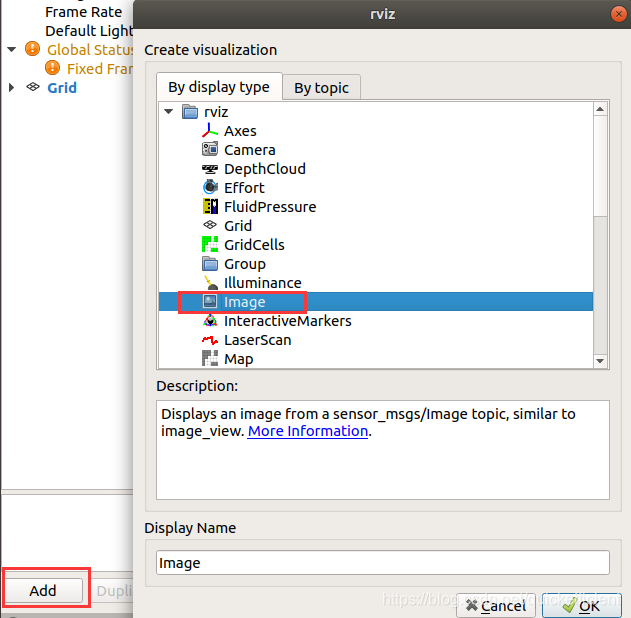
Task: Click the Fixed Frame warning icon
Action: (52, 68)
